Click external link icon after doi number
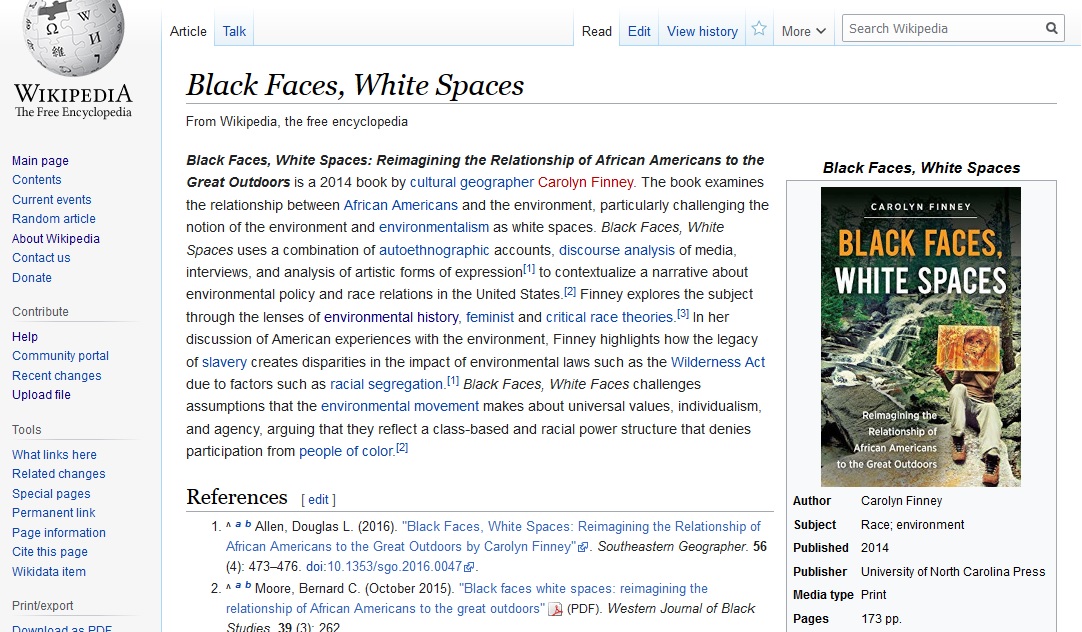Viewport: 1082px width, 632px height. [469, 567]
